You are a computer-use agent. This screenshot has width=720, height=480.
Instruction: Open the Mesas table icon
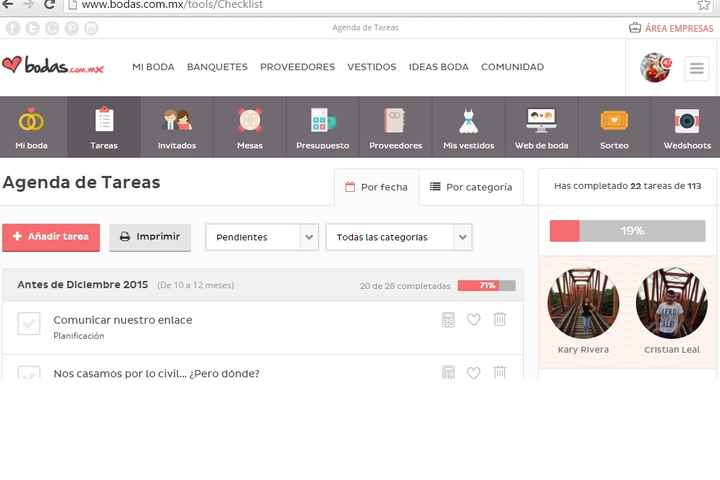point(250,120)
